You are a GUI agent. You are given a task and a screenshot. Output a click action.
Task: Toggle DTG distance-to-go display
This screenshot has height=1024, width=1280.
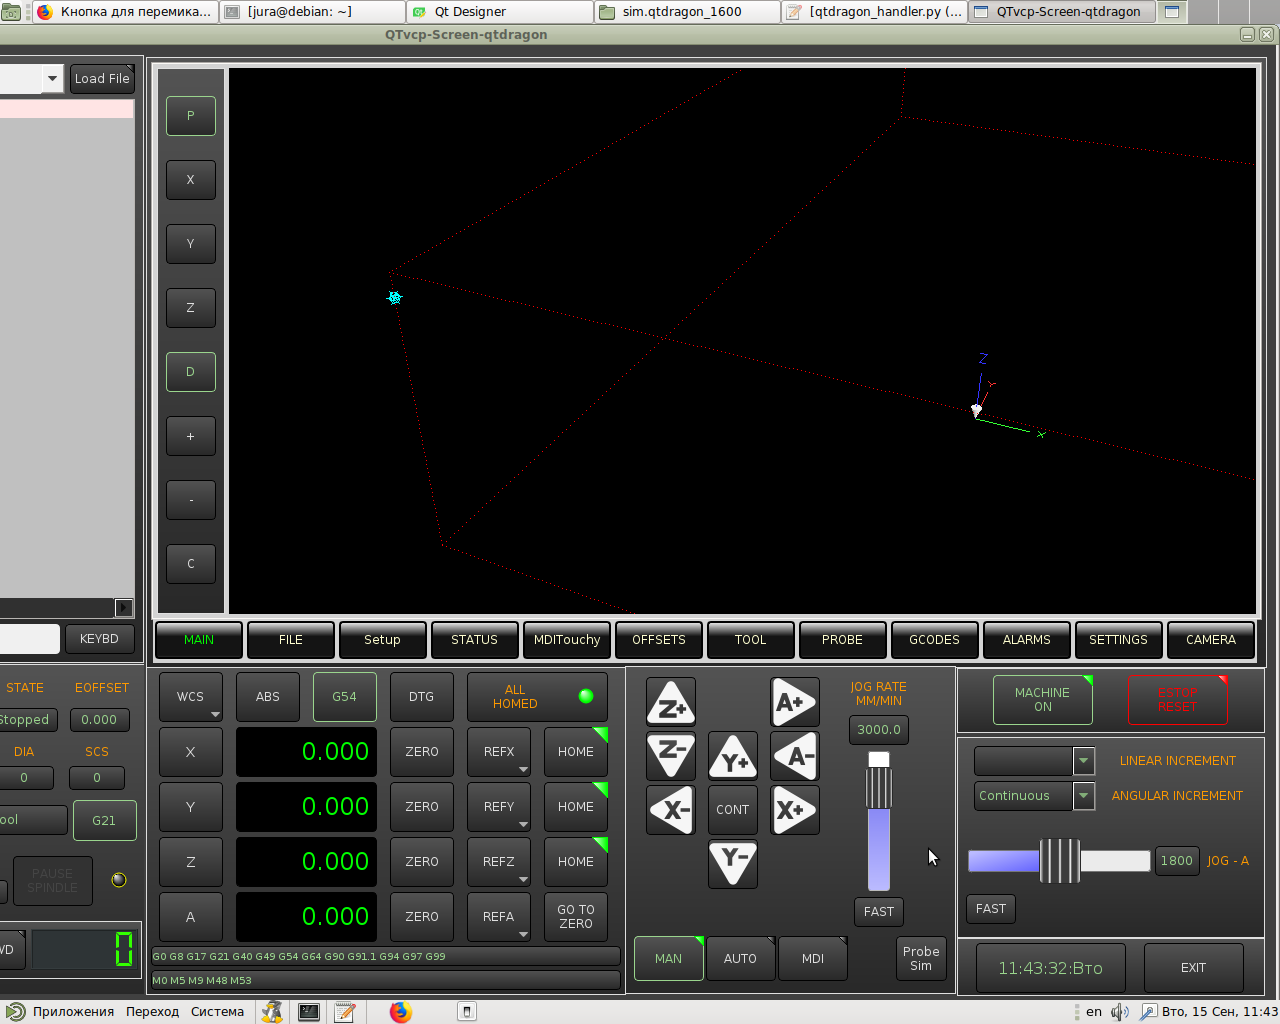(422, 697)
